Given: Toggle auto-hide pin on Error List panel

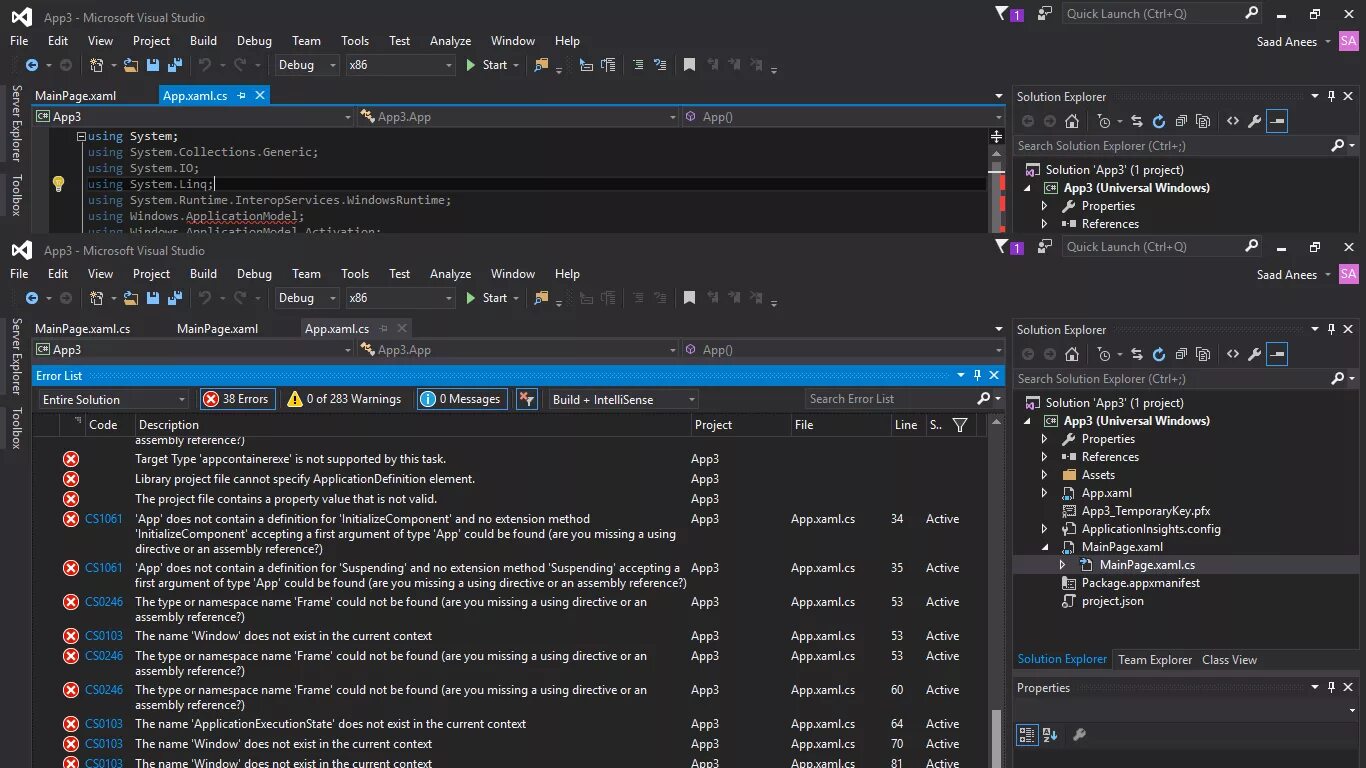Looking at the screenshot, I should [x=977, y=375].
